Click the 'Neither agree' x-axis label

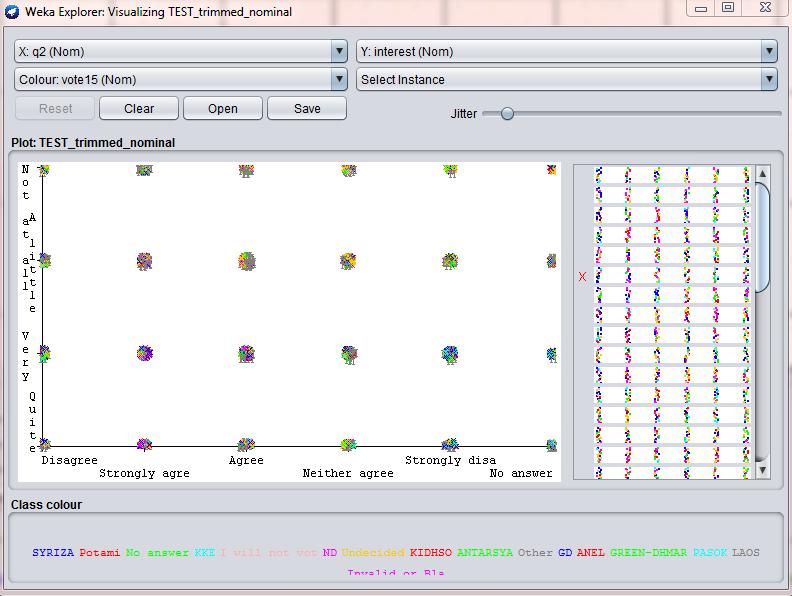tap(348, 473)
